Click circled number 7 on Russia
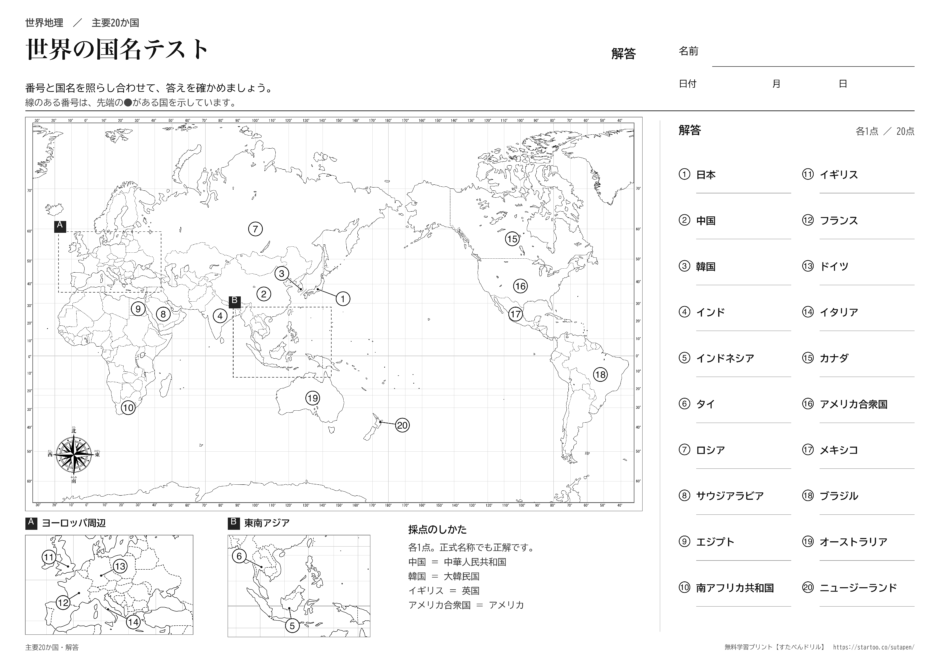This screenshot has width=940, height=665. pos(255,229)
